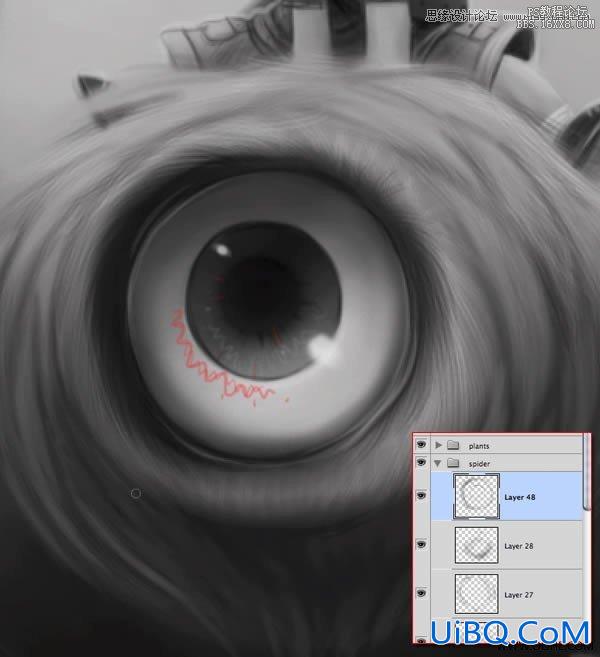Select the Layer 48 thumbnail

pyautogui.click(x=476, y=496)
